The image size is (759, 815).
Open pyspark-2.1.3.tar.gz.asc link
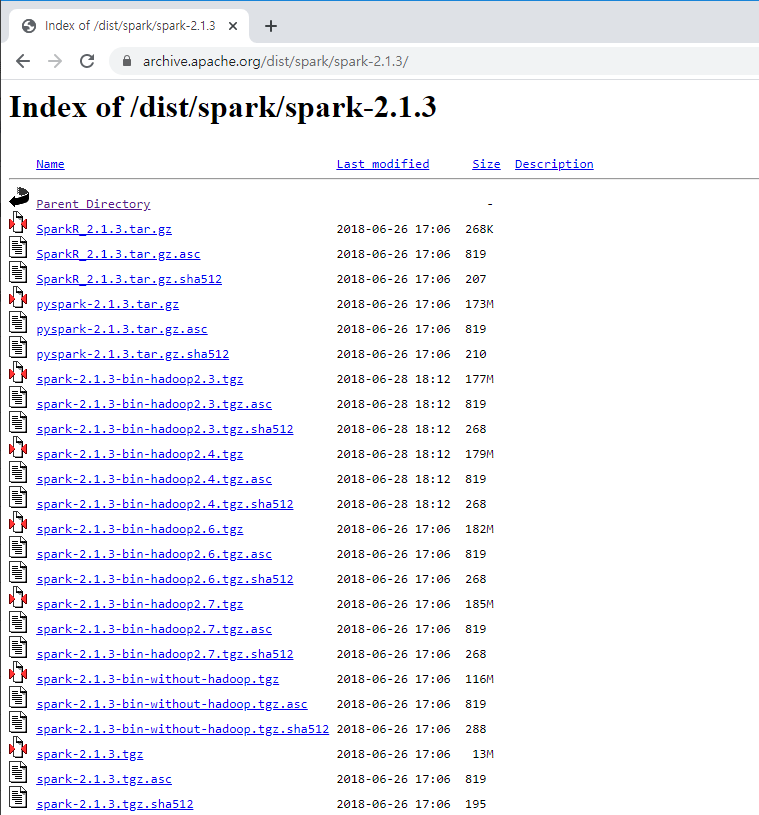click(x=122, y=329)
